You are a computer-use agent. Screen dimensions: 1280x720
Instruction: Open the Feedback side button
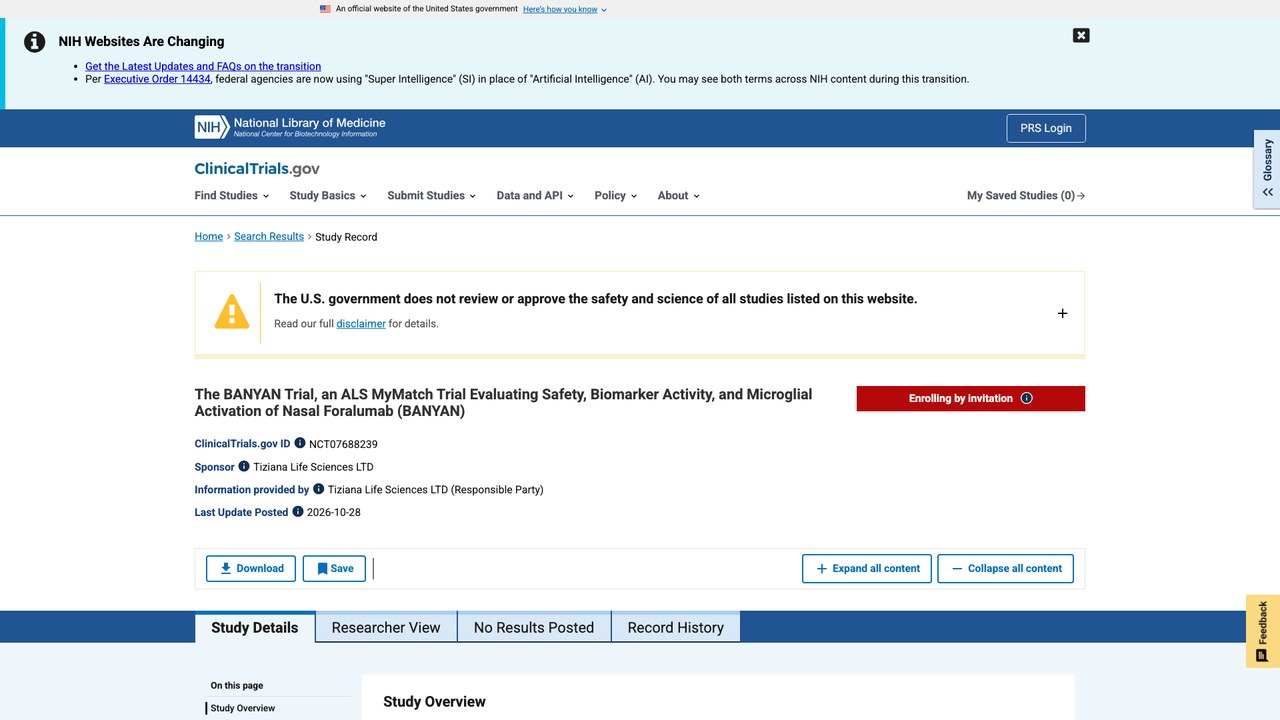pyautogui.click(x=1263, y=631)
